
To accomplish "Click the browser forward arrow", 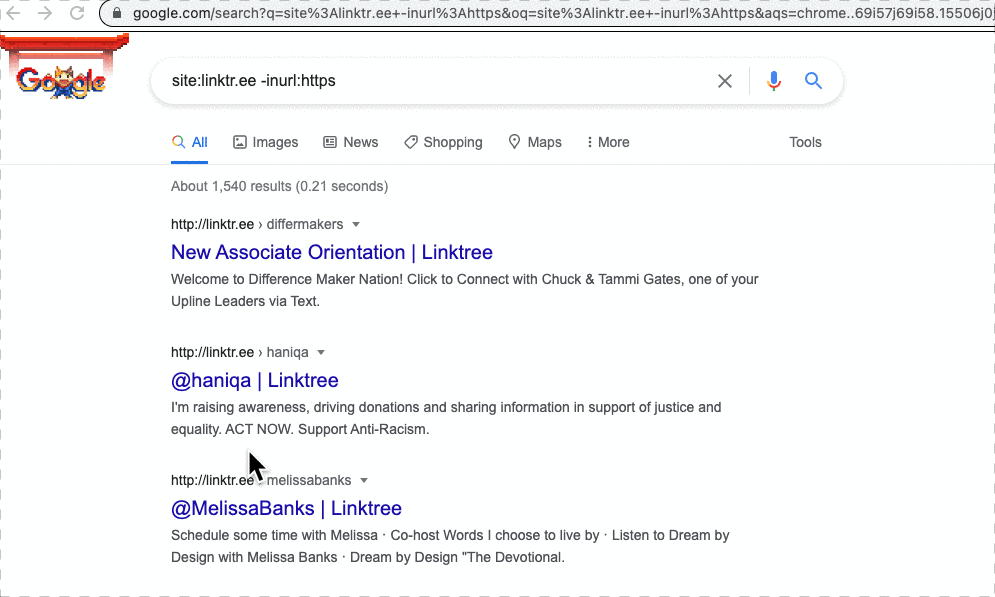I will (x=44, y=13).
